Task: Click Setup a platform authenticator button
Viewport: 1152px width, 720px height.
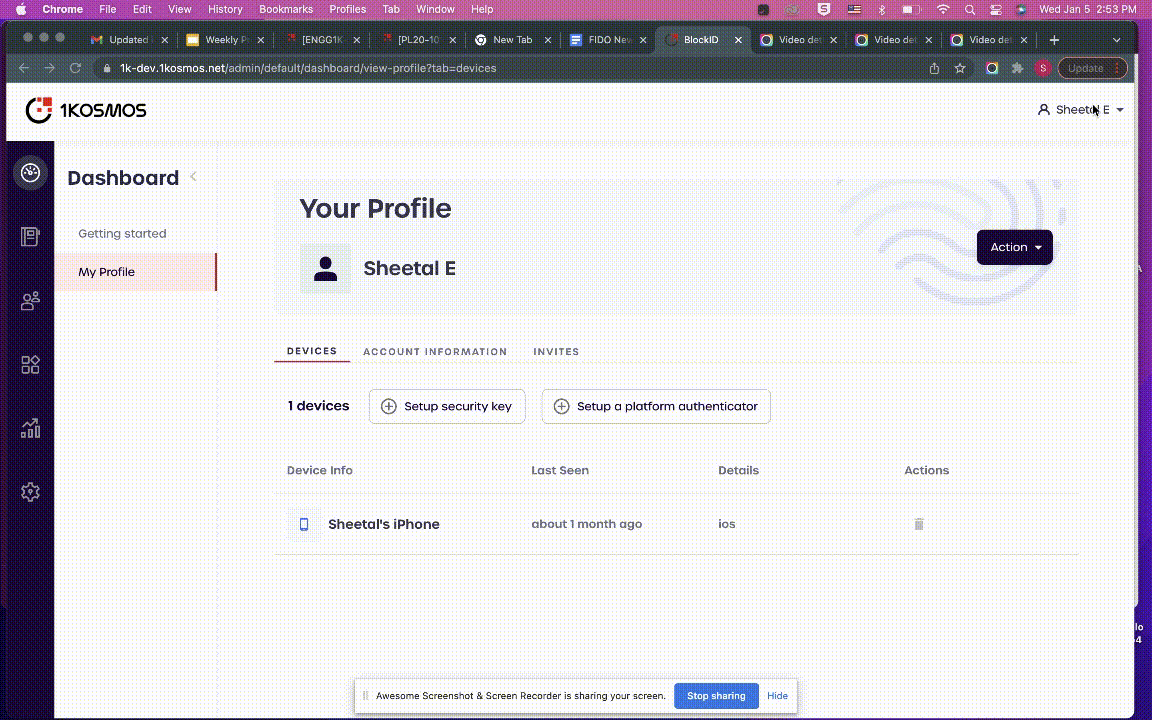Action: click(656, 406)
